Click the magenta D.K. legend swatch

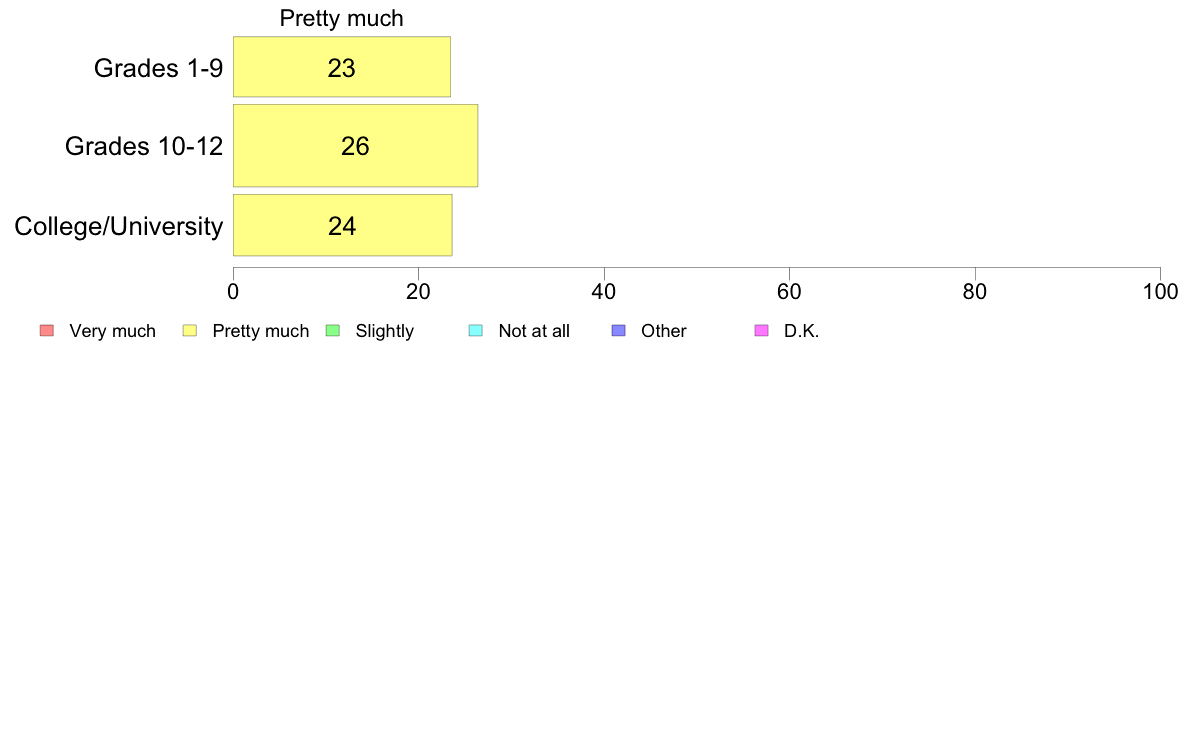(761, 330)
